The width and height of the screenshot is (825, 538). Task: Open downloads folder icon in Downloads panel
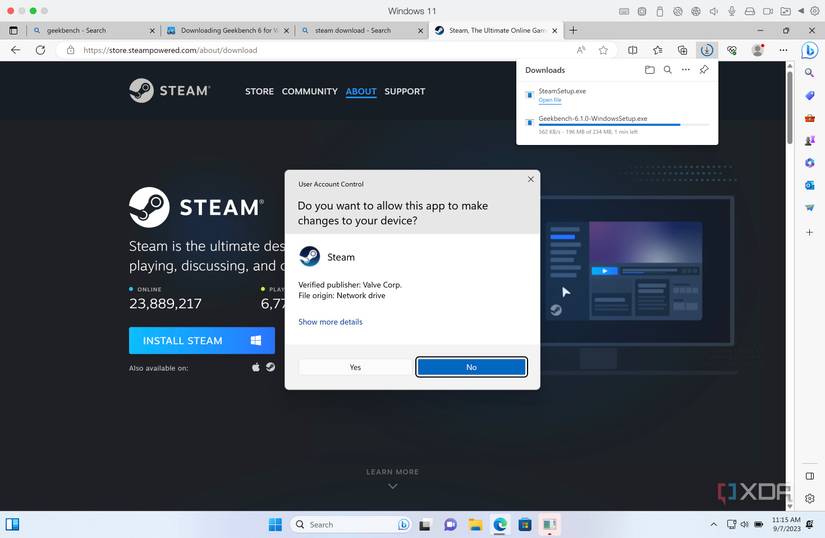click(650, 69)
